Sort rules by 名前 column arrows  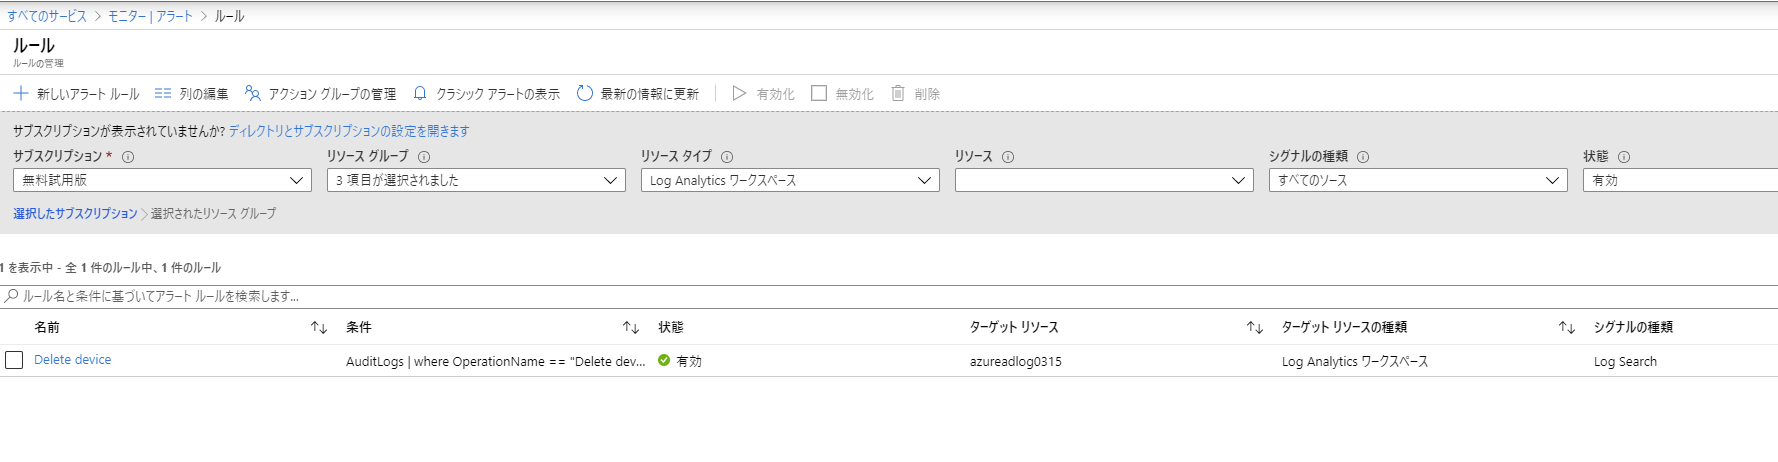(x=319, y=328)
